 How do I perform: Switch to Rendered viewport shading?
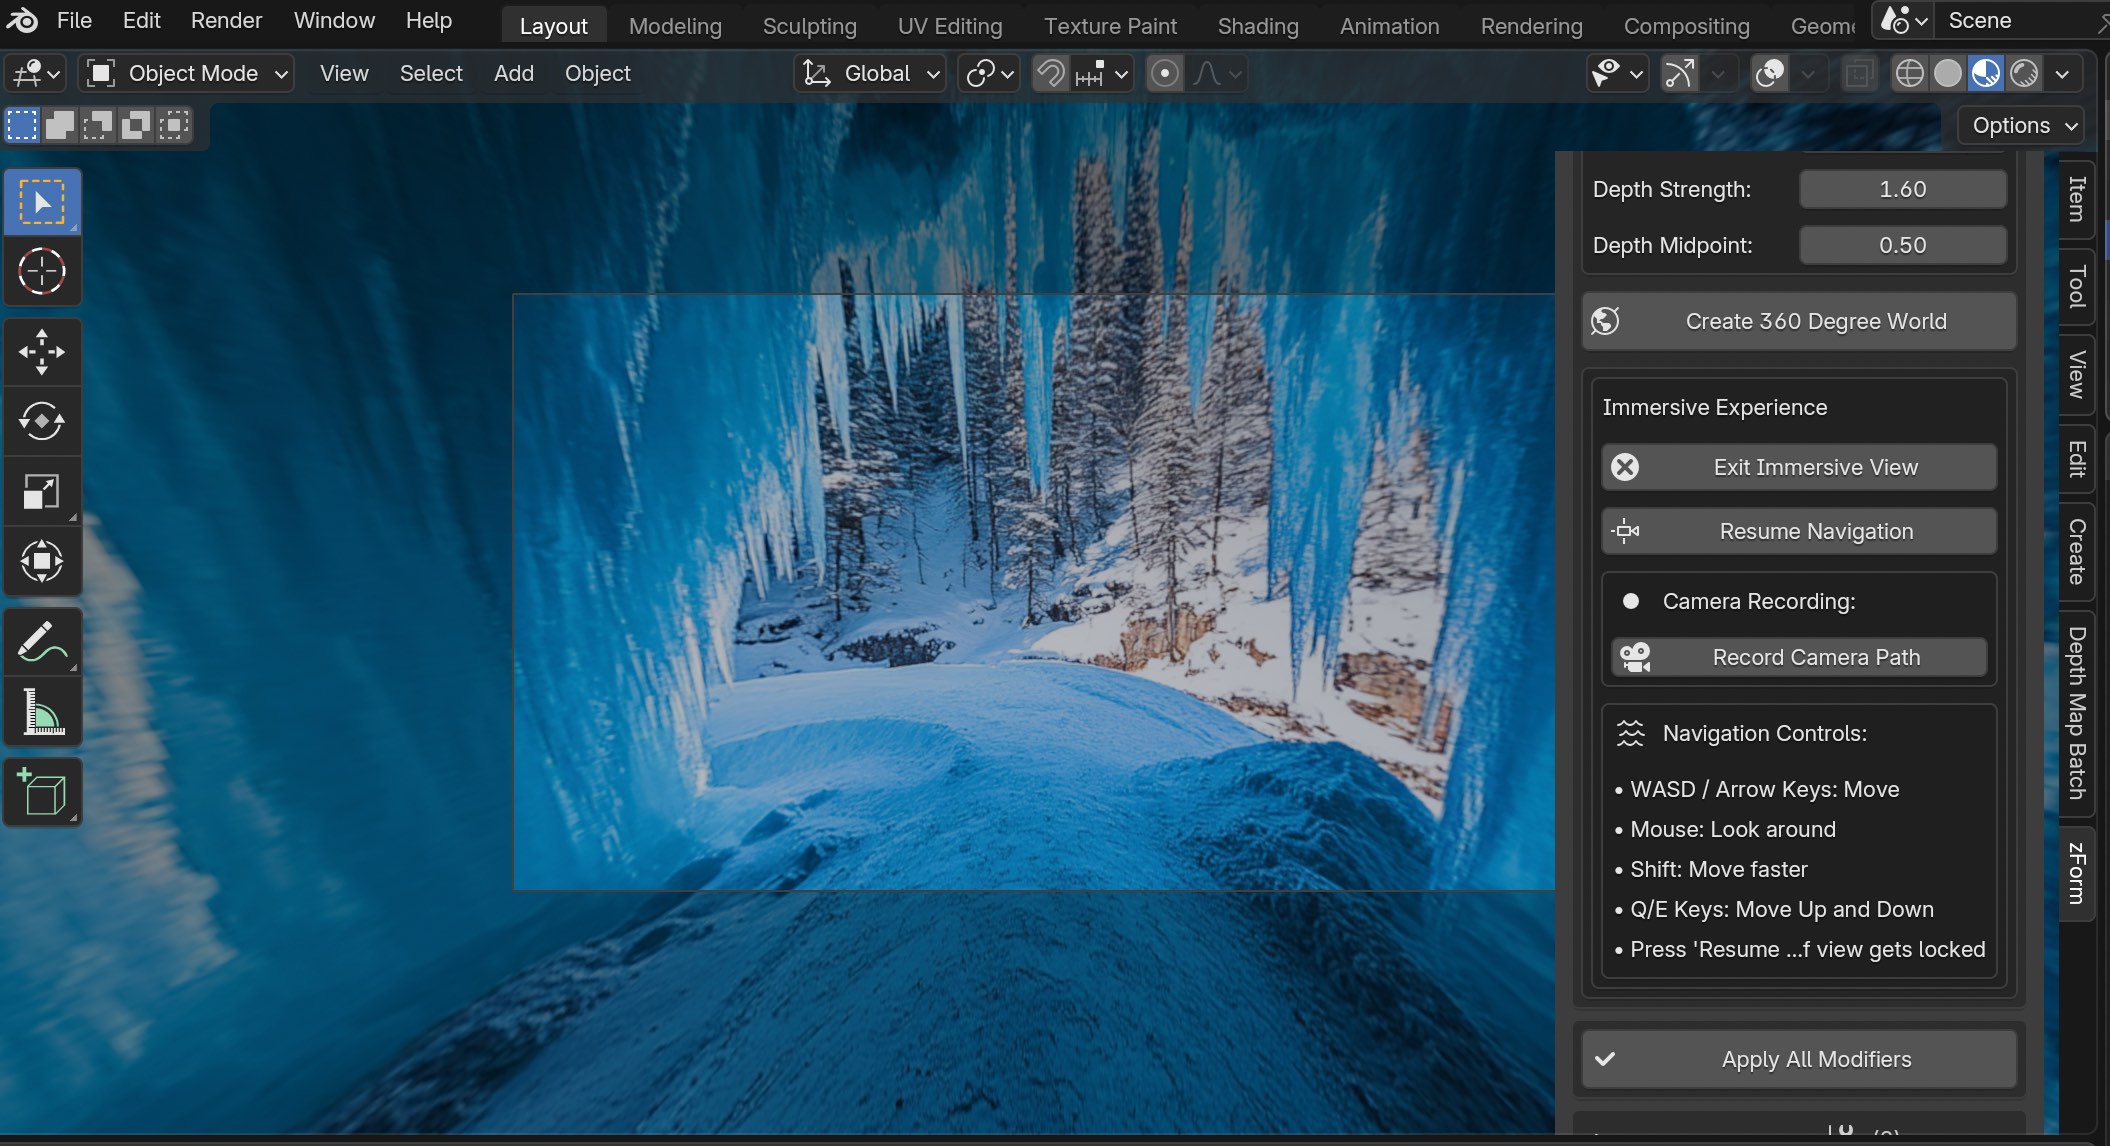pos(2024,73)
